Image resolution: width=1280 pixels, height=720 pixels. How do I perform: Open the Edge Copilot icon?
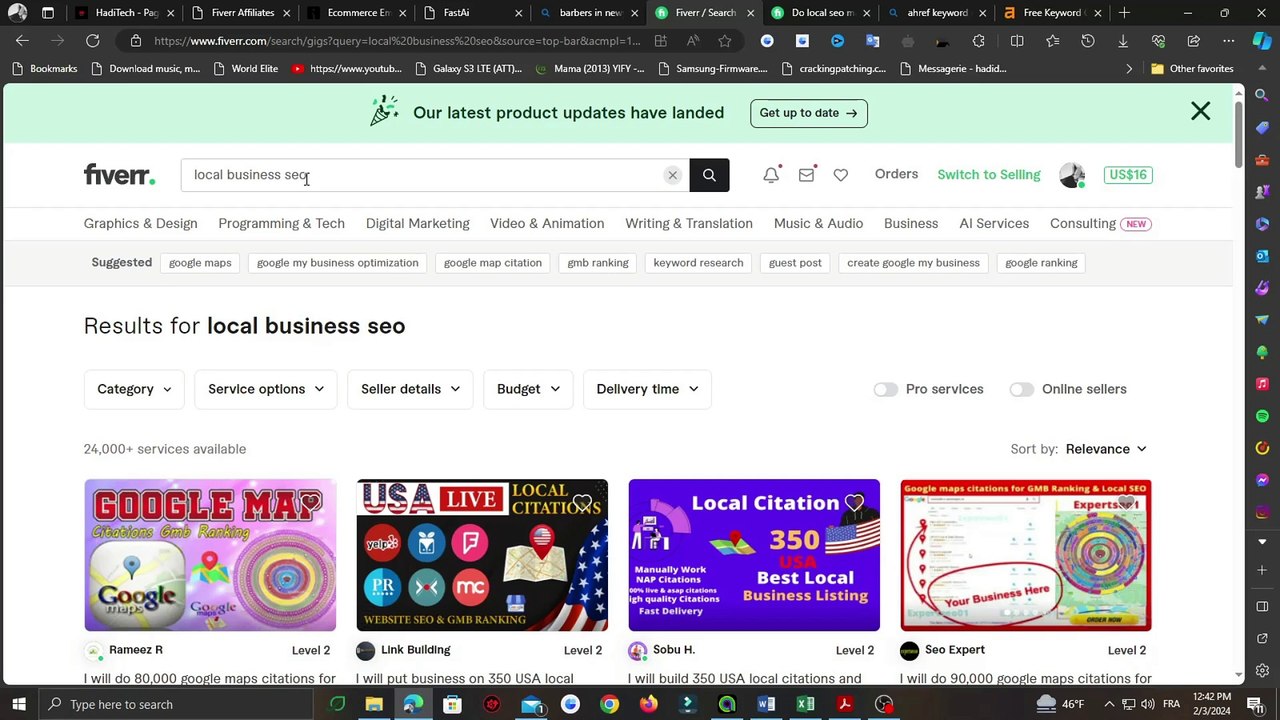coord(1262,41)
